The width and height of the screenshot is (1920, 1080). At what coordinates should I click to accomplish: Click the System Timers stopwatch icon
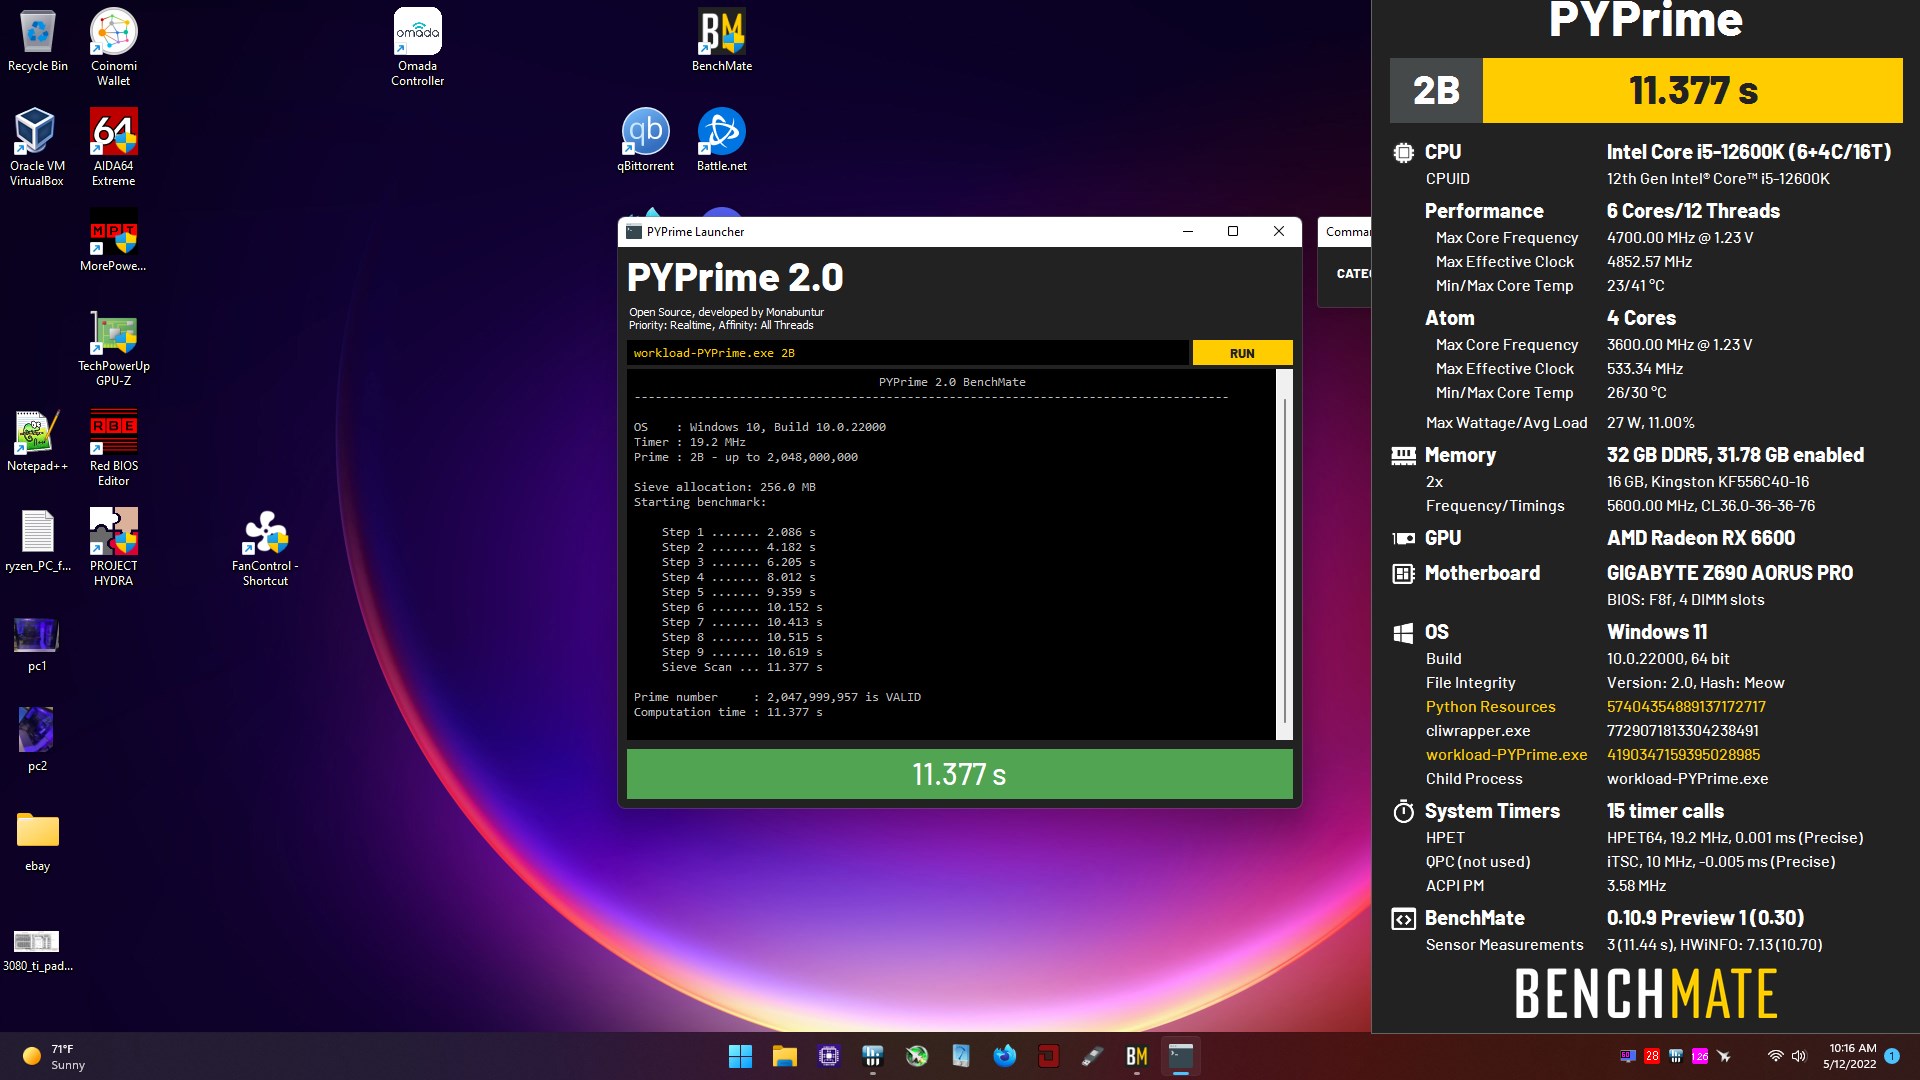point(1403,811)
